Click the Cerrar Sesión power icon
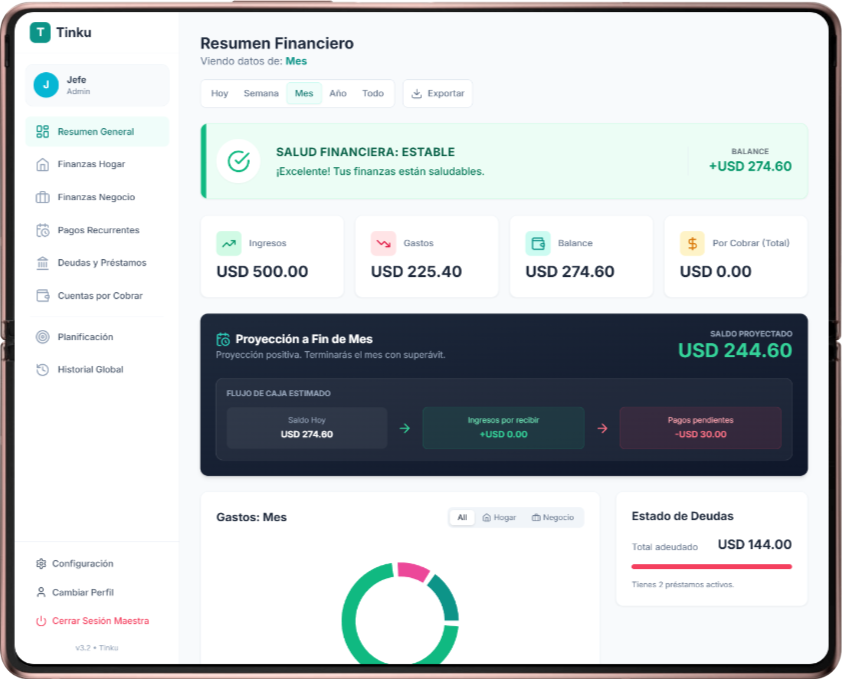 tap(41, 621)
